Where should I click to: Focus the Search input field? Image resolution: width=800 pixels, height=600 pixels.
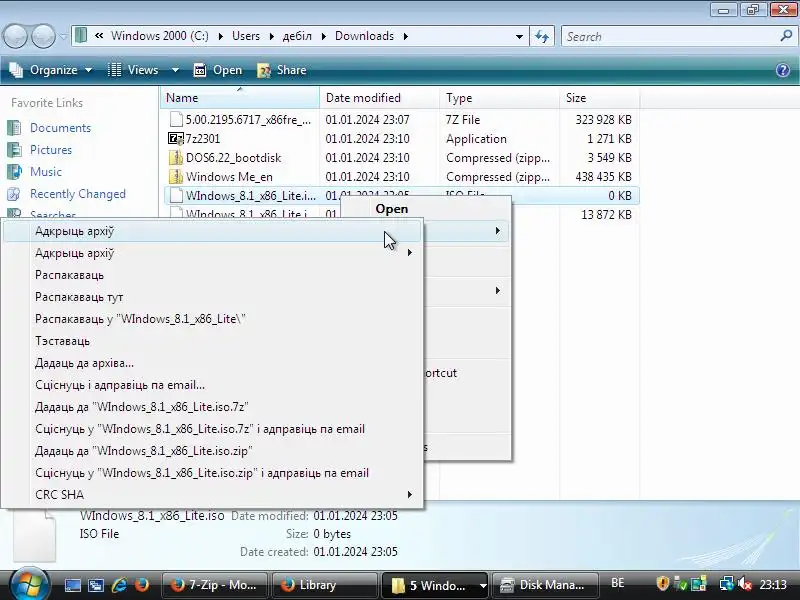coord(670,36)
